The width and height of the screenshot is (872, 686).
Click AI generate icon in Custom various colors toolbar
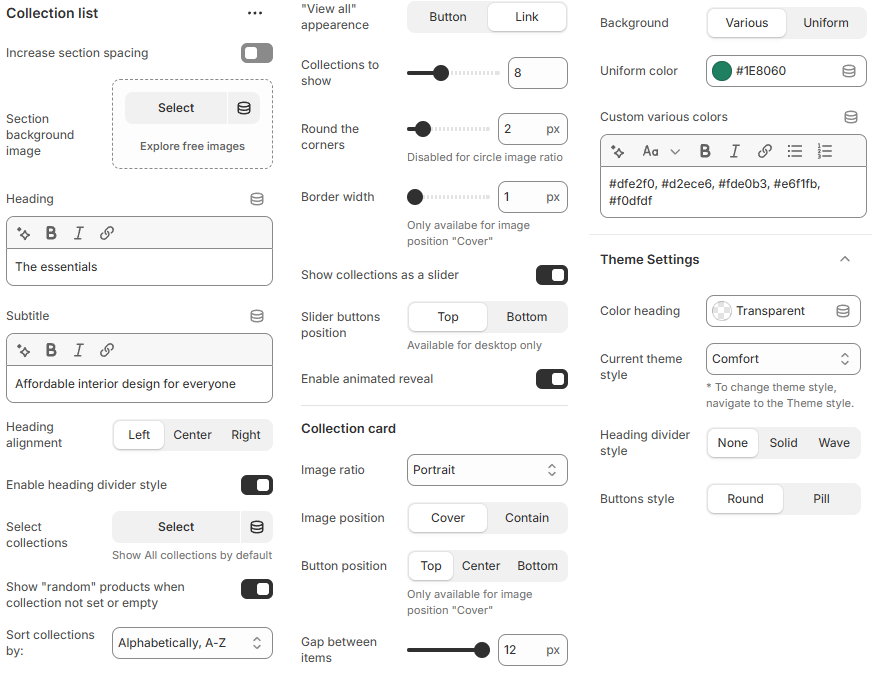point(617,151)
